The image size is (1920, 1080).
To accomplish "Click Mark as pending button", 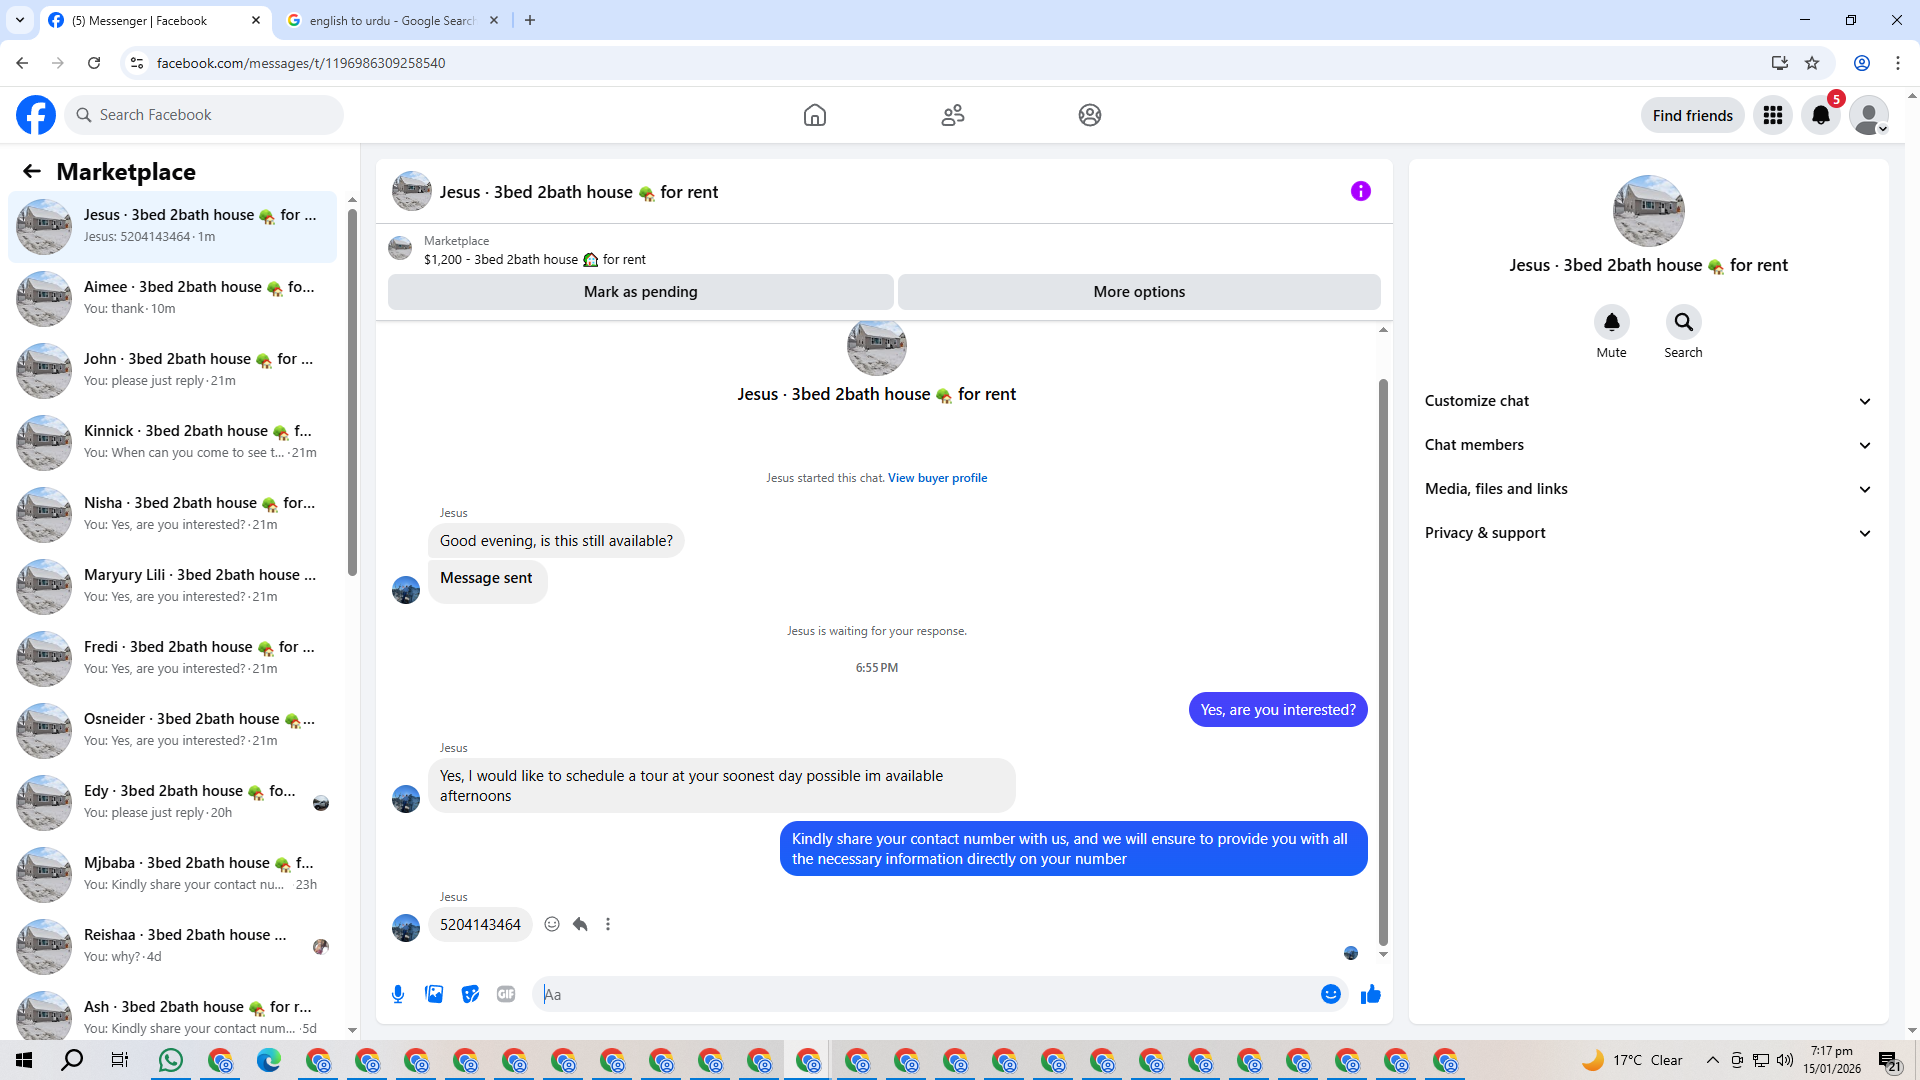I will 640,292.
